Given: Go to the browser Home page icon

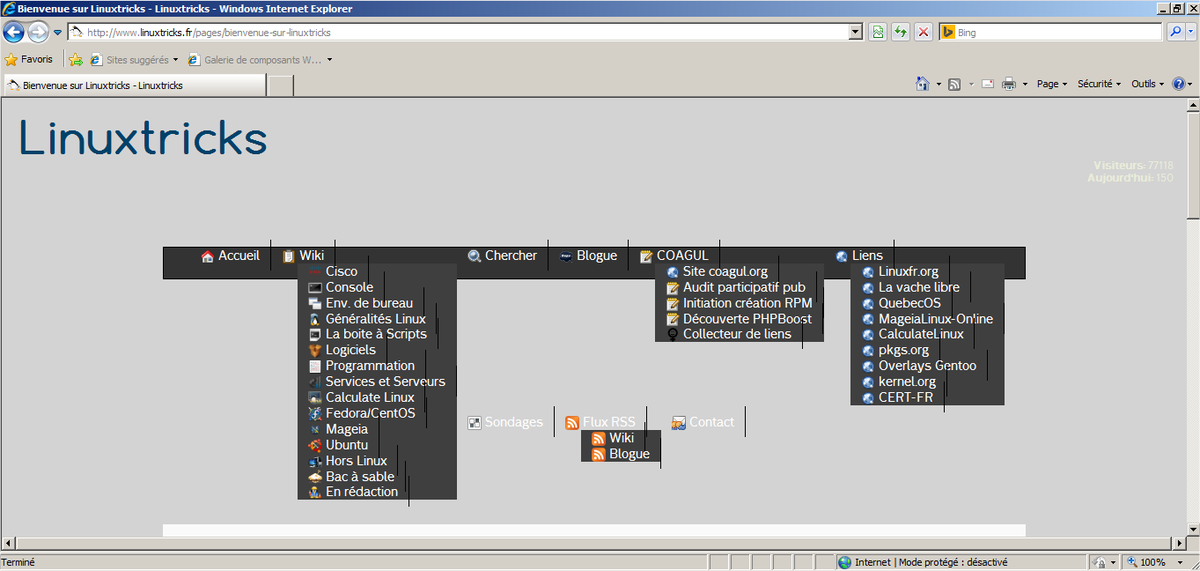Looking at the screenshot, I should click(x=923, y=84).
